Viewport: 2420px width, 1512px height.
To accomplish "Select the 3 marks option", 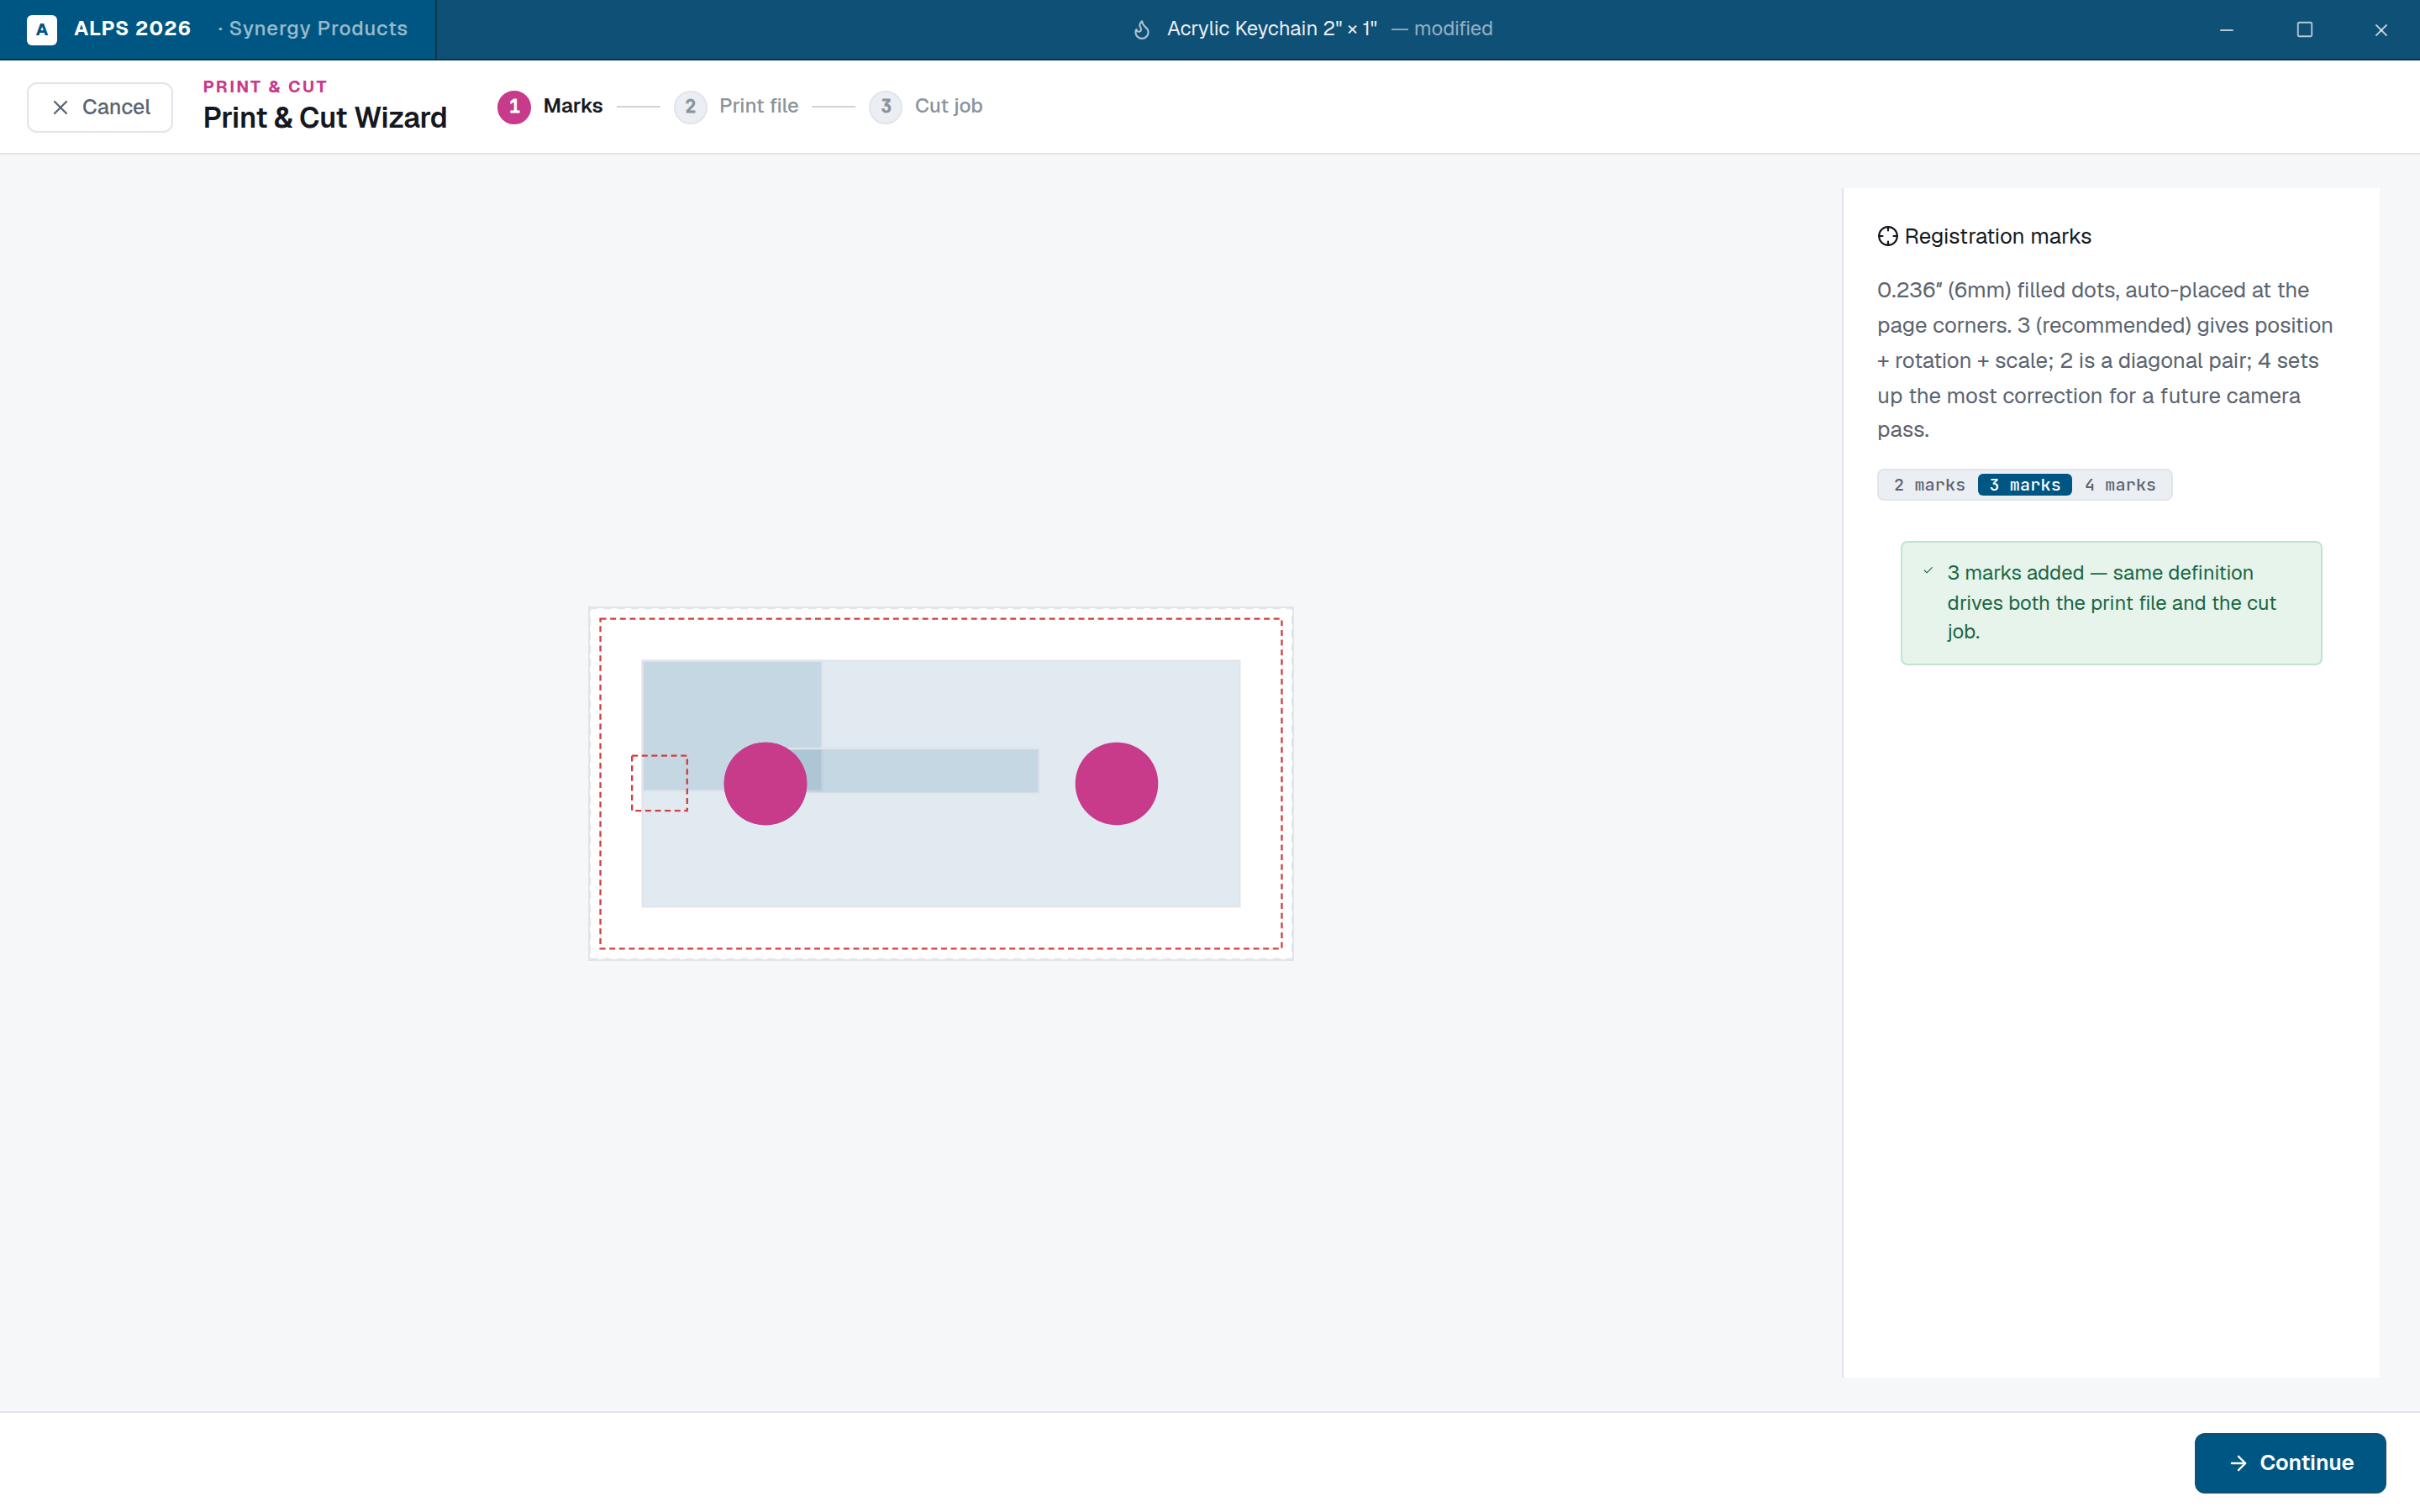I will (2024, 485).
